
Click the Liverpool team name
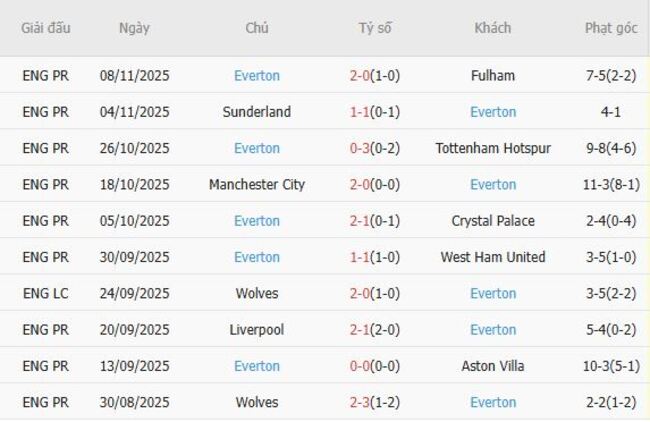[257, 330]
